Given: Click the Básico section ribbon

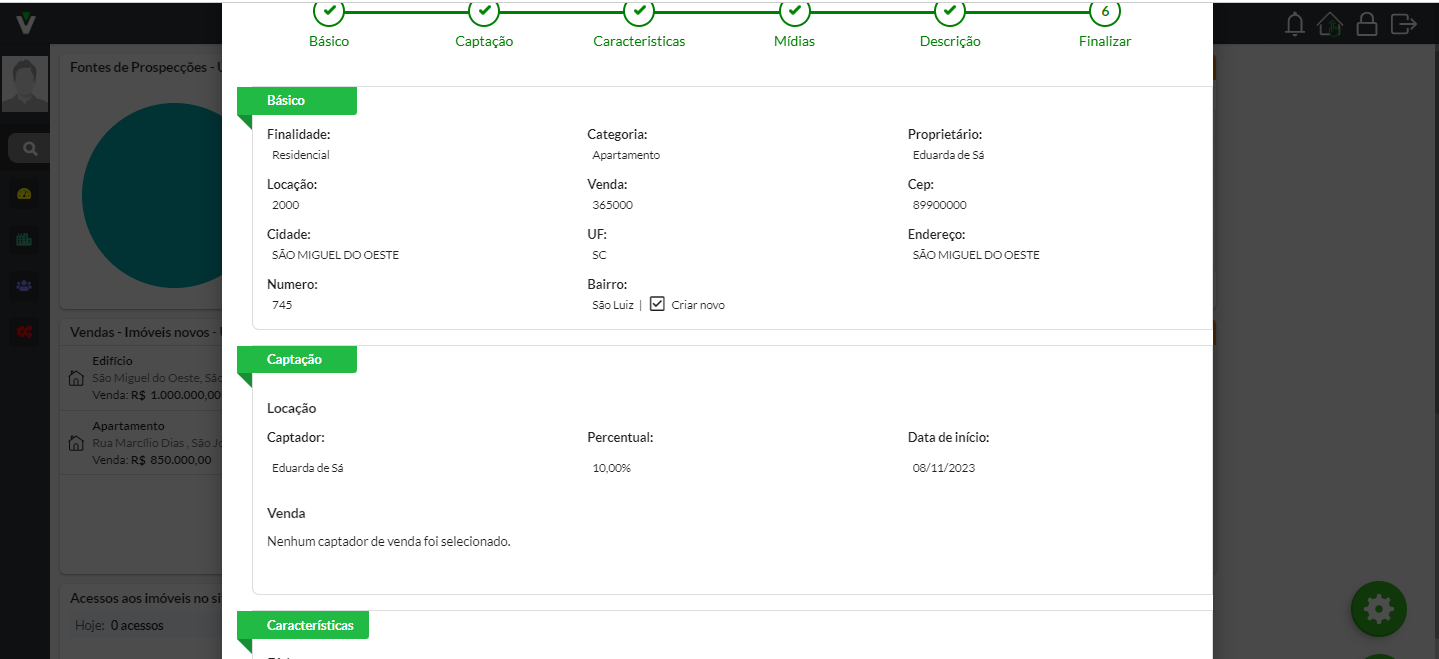Looking at the screenshot, I should pos(297,101).
